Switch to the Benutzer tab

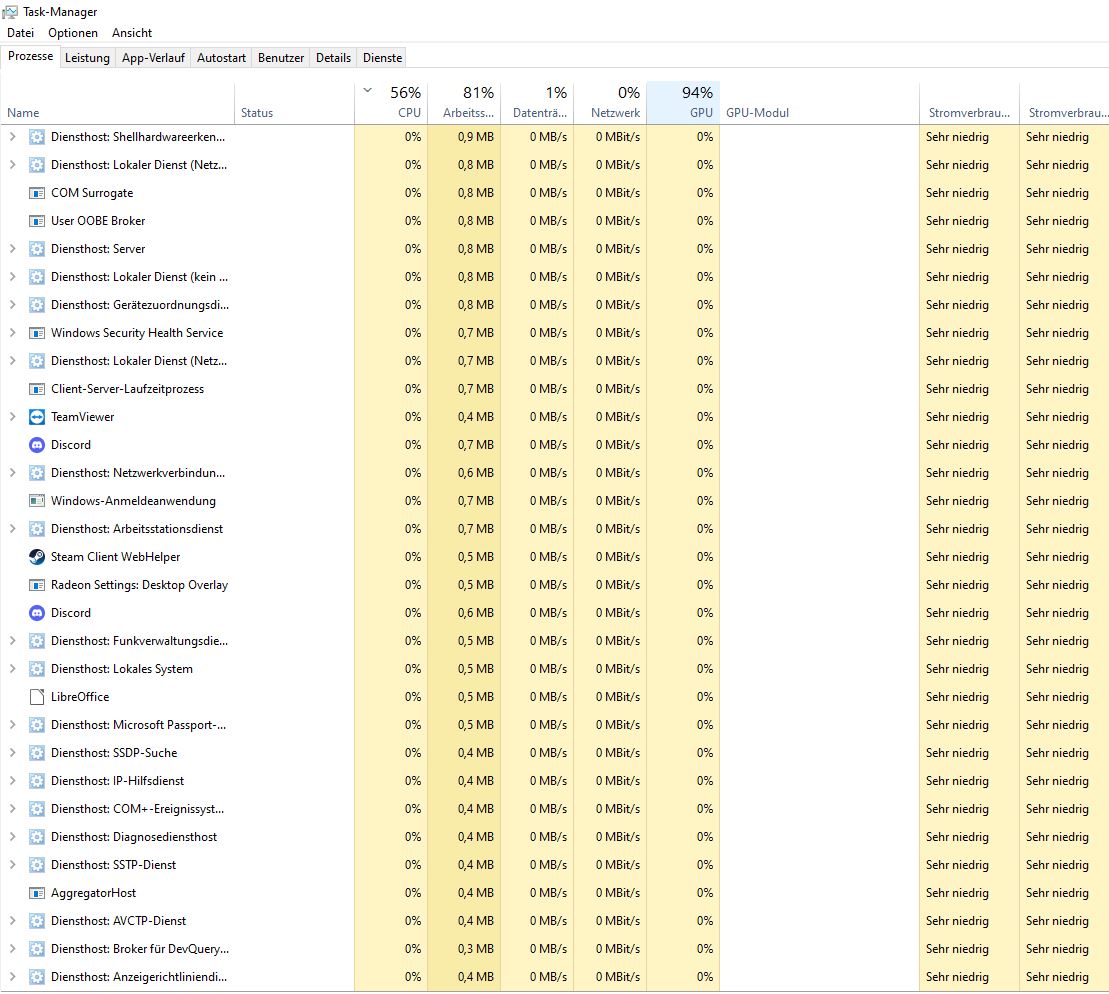coord(281,58)
